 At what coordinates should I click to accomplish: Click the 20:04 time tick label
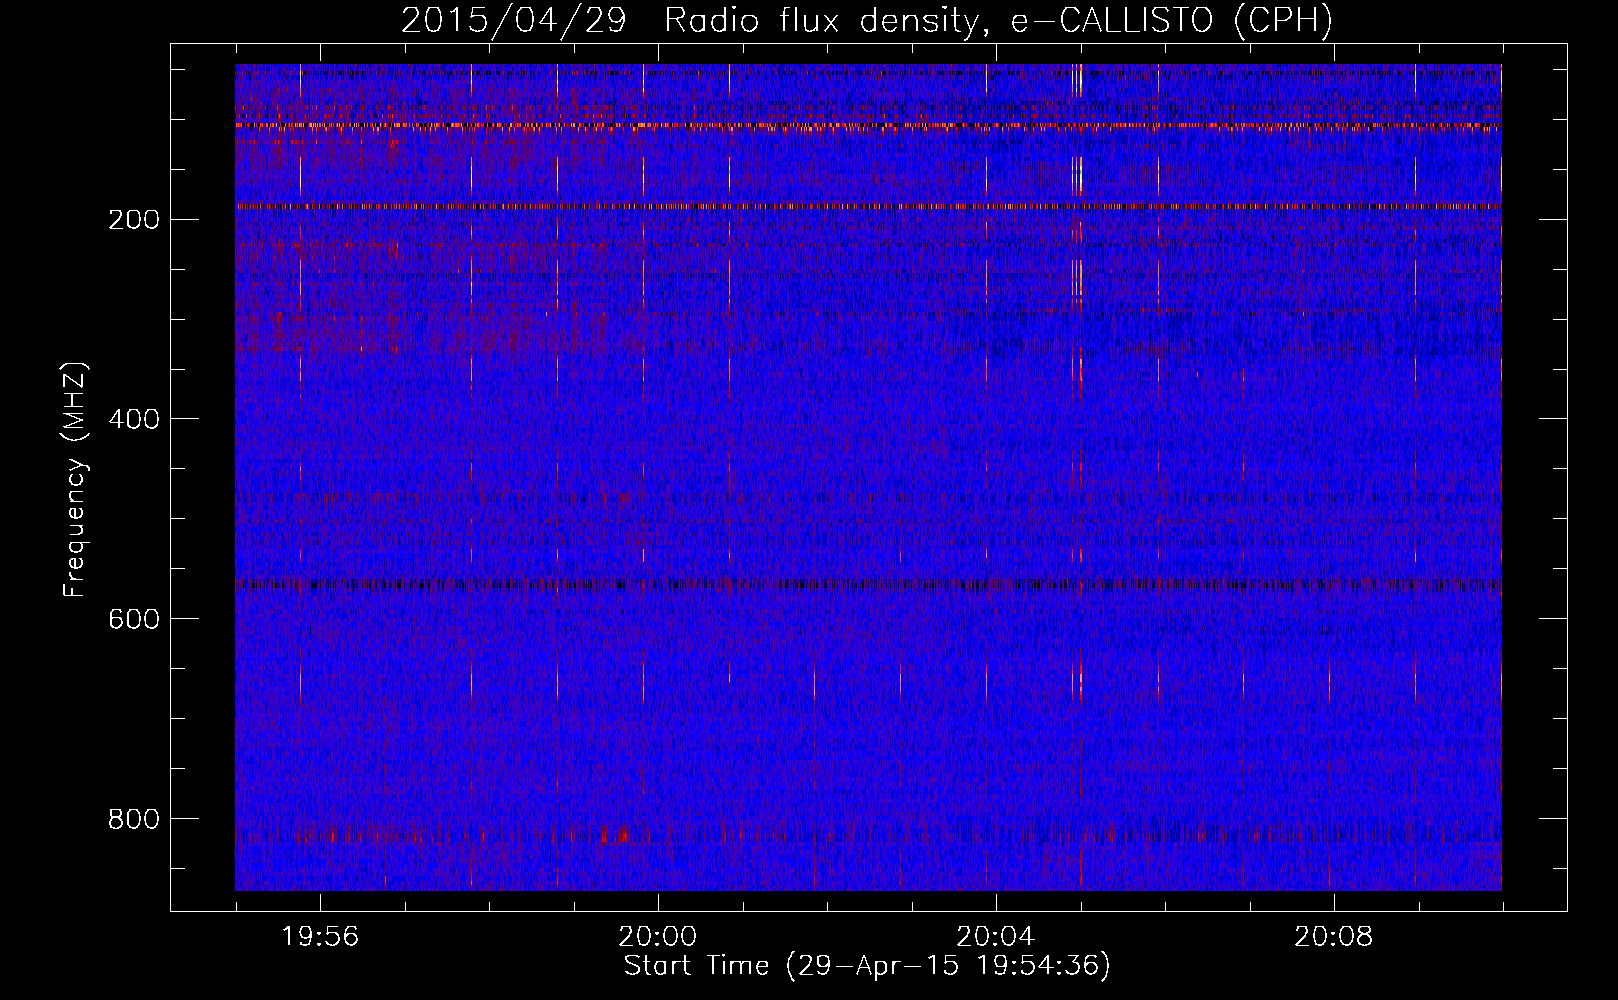tap(996, 937)
